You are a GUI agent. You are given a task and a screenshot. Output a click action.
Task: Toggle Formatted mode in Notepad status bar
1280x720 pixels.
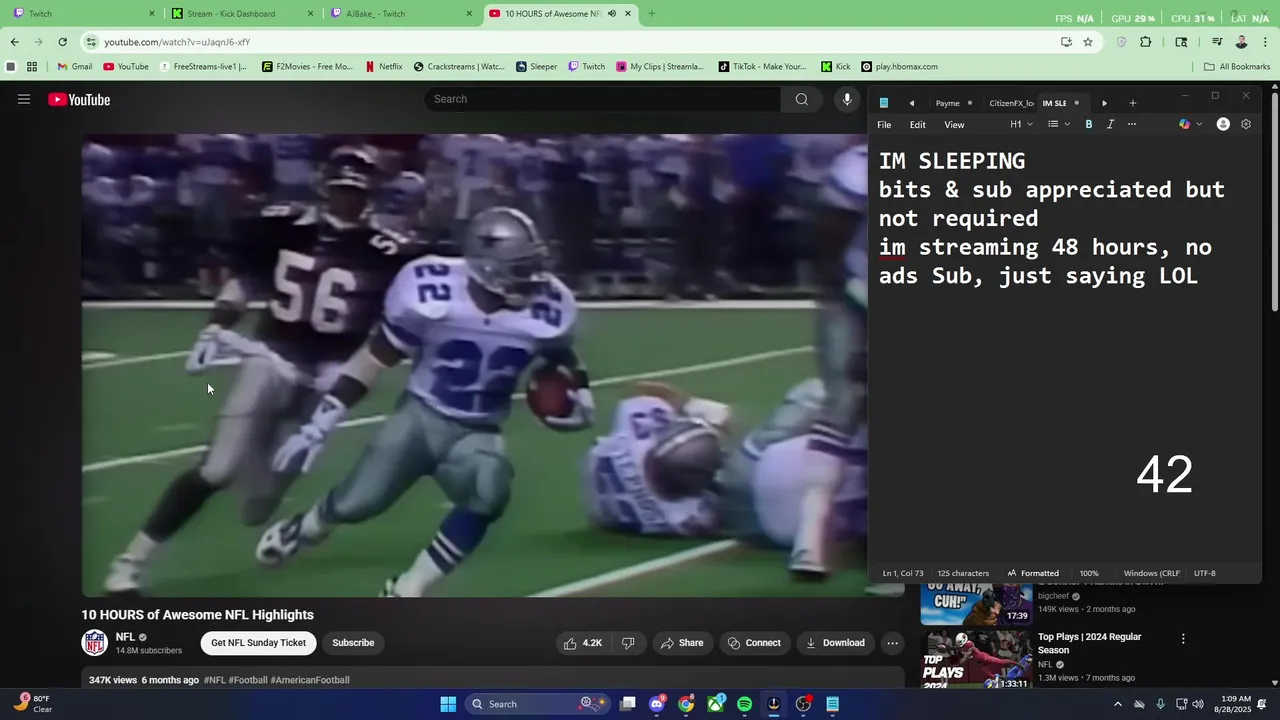click(1033, 573)
